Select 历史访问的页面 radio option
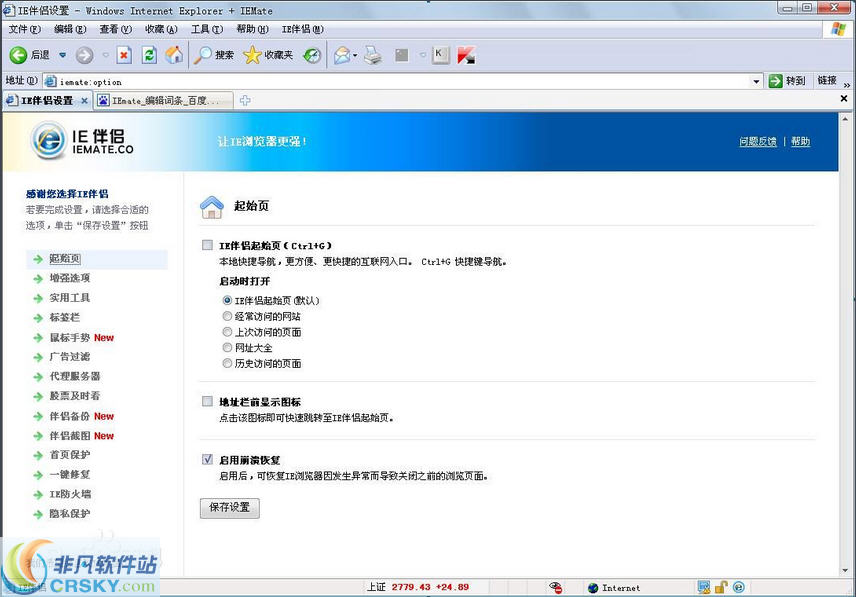Viewport: 856px width, 597px height. [x=227, y=363]
